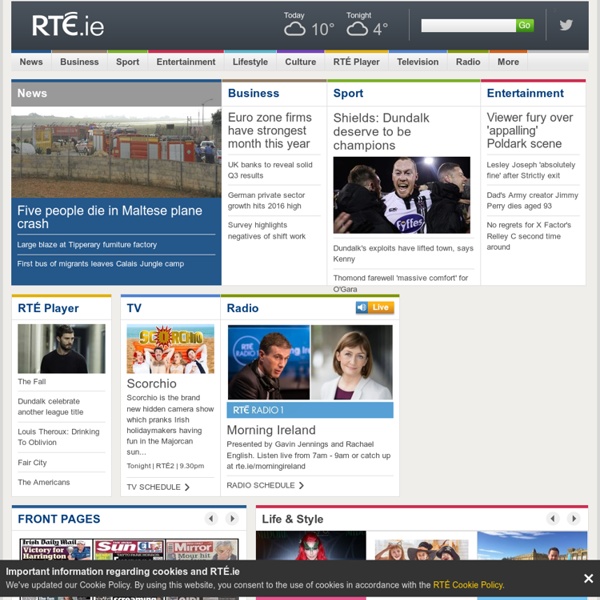Open TV SCHEDULE chevron link
This screenshot has width=600, height=600.
158,487
